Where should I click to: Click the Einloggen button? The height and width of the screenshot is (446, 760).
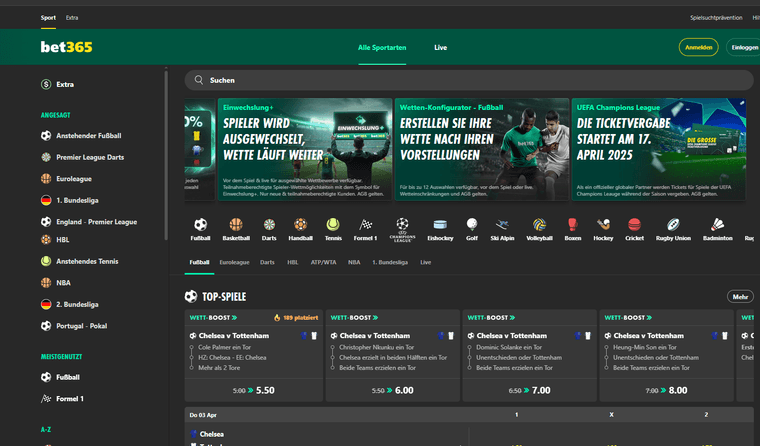[x=743, y=48]
